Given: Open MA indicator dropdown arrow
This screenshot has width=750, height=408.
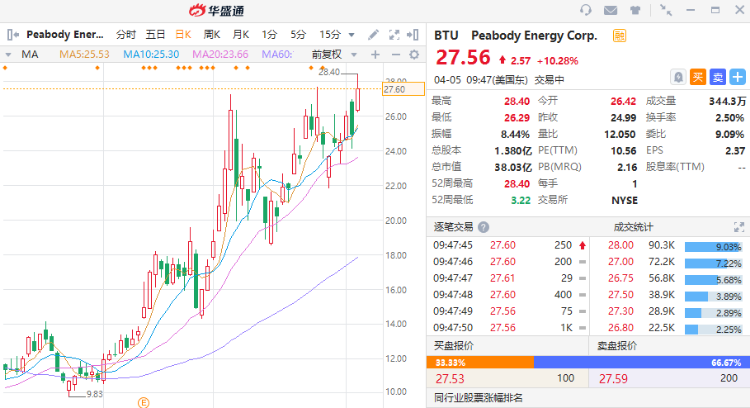Looking at the screenshot, I should 8,55.
